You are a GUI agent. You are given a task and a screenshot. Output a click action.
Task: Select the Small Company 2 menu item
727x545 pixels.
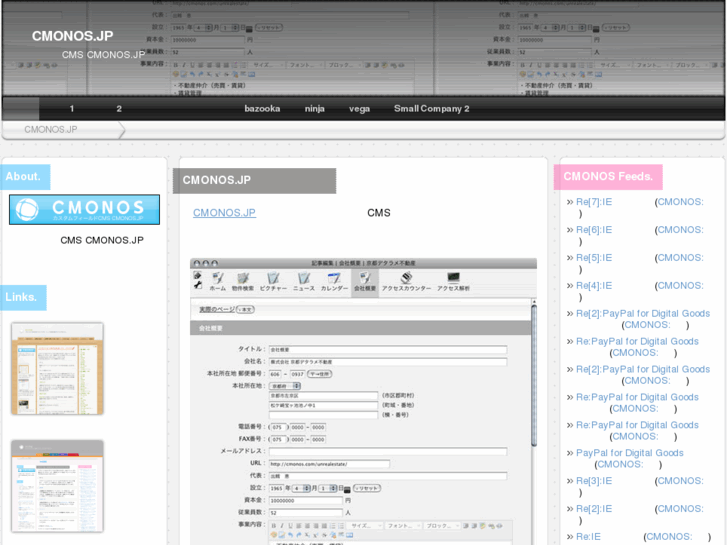coord(431,108)
